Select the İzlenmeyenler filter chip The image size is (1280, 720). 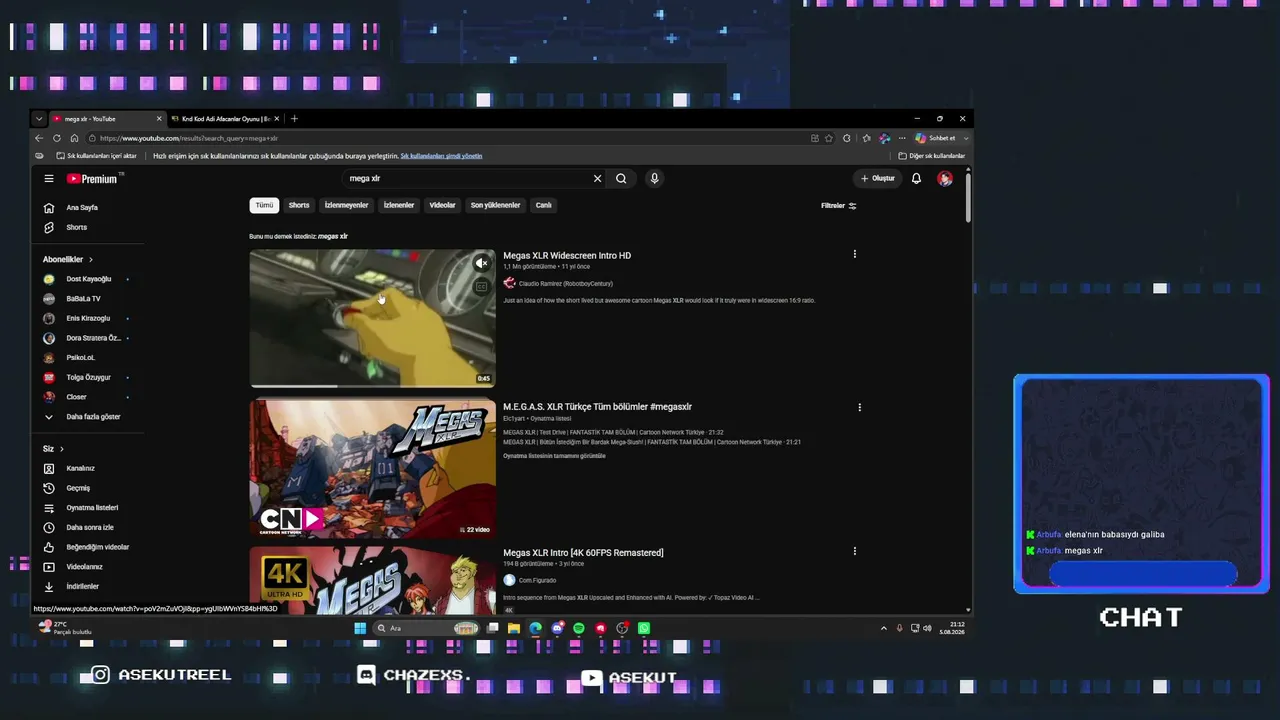(x=346, y=206)
